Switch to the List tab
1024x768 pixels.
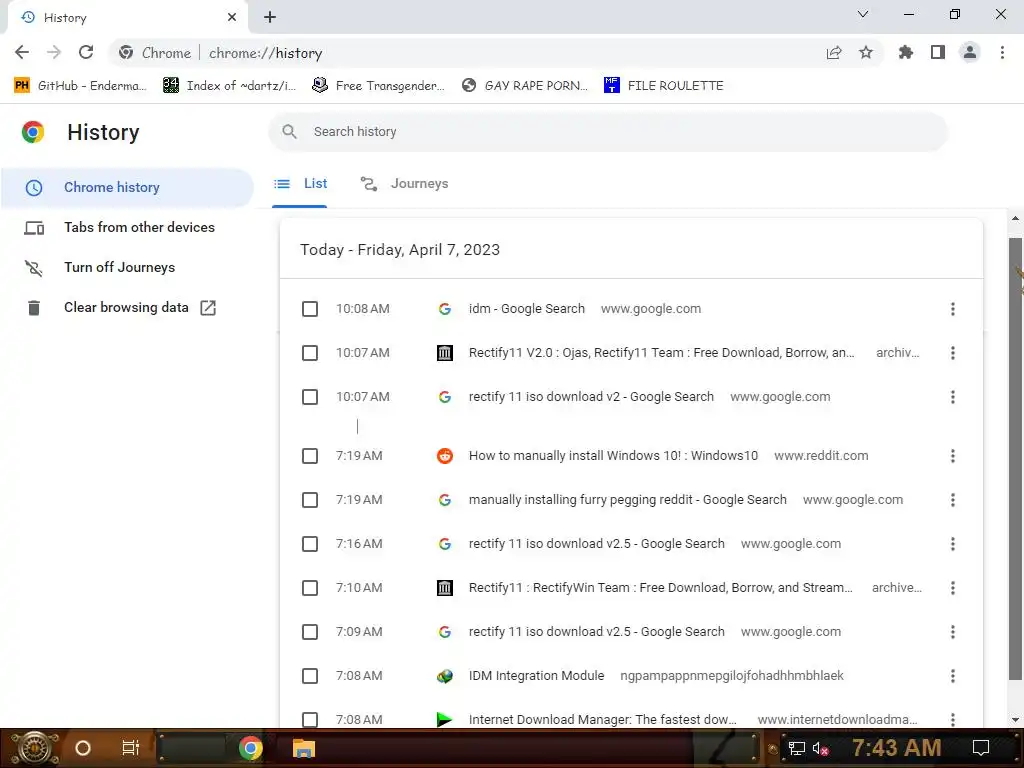pos(300,184)
